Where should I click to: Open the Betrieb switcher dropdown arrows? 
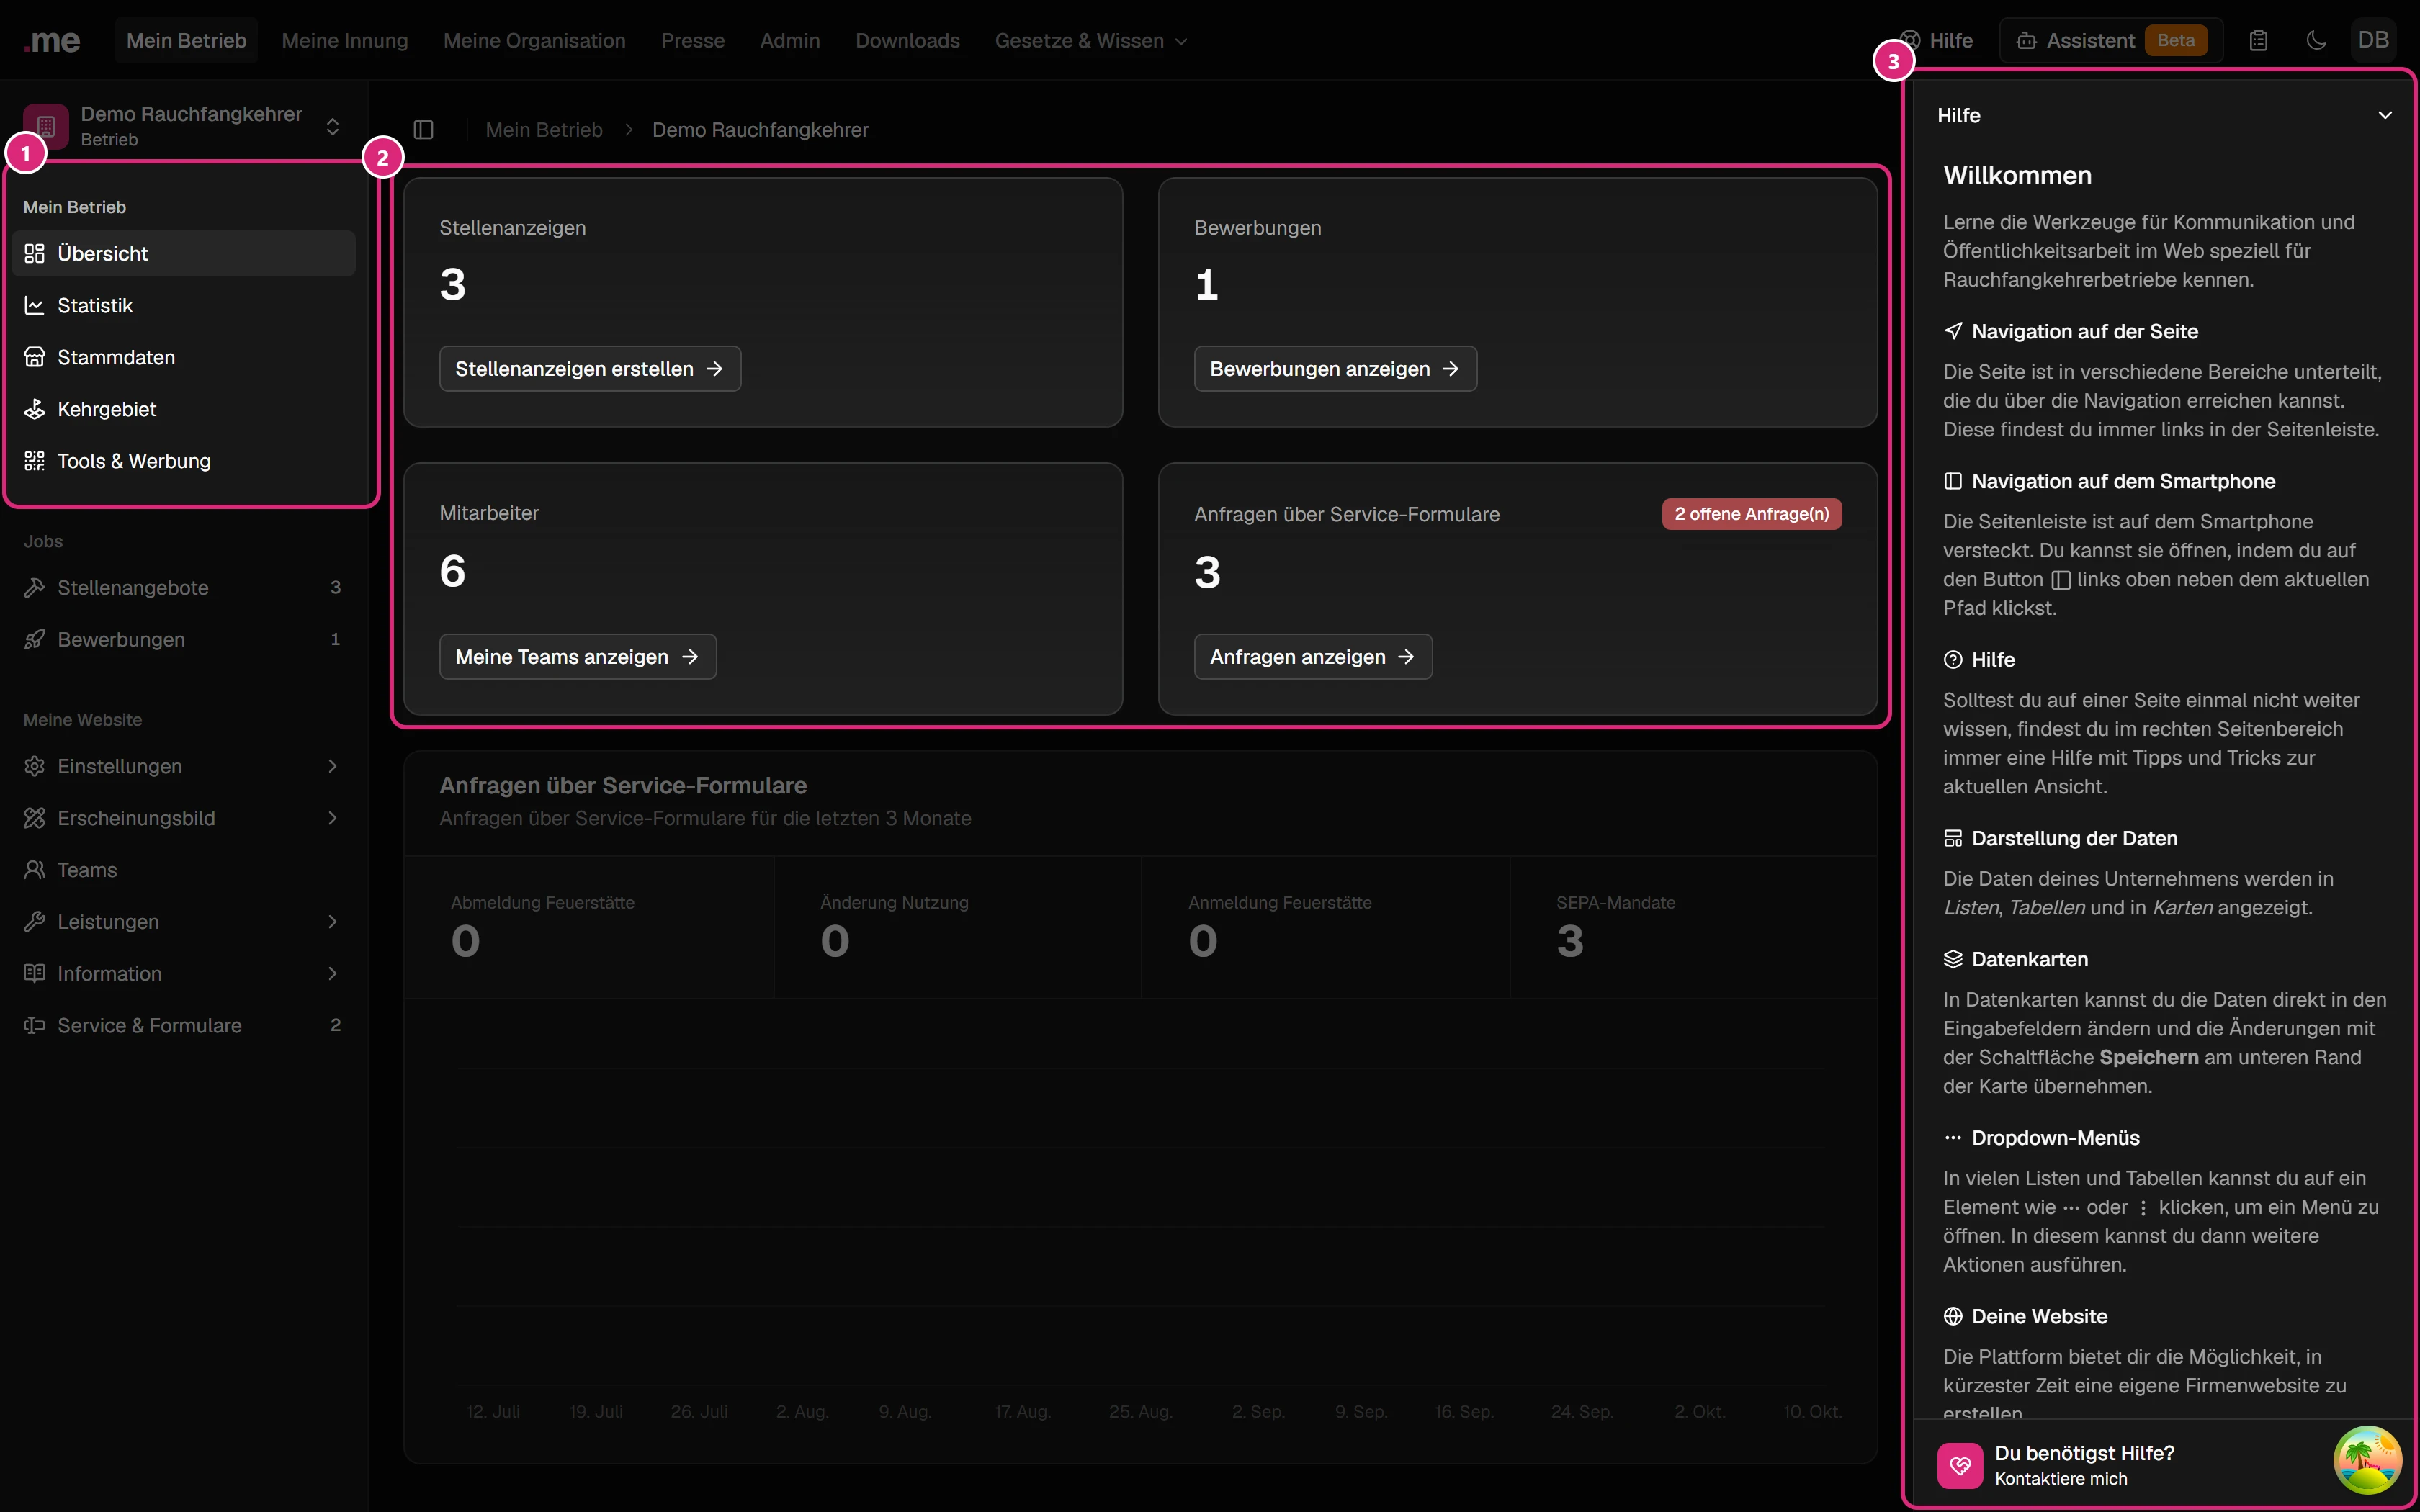coord(333,127)
